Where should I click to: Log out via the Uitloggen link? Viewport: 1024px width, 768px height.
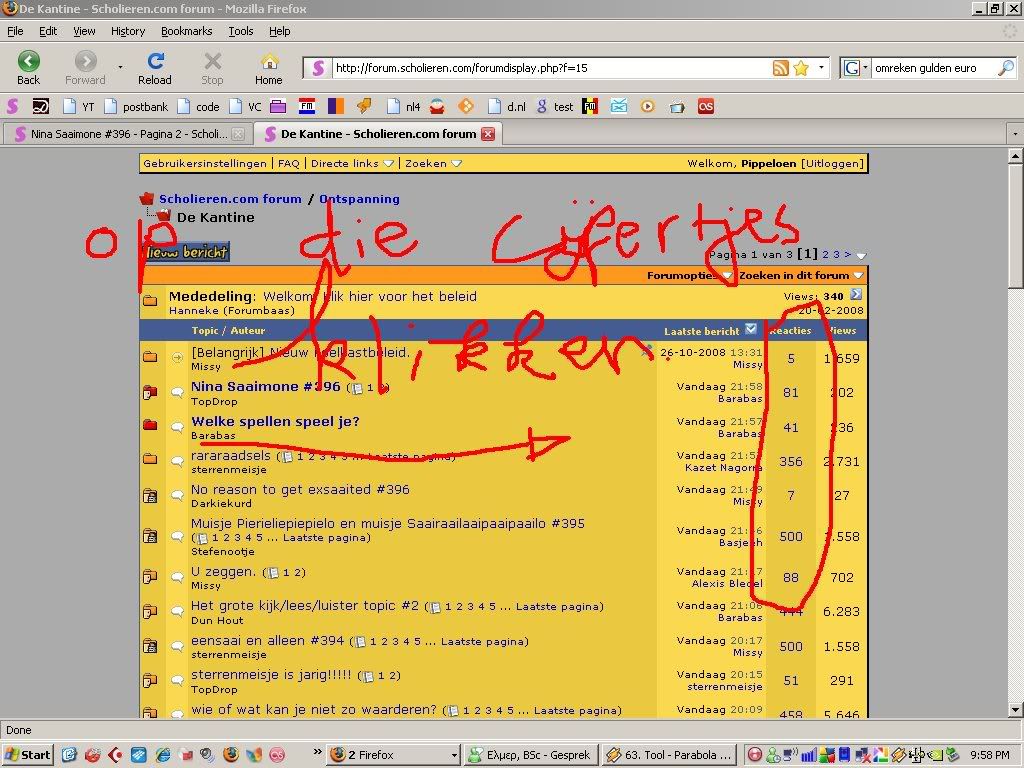pos(833,163)
